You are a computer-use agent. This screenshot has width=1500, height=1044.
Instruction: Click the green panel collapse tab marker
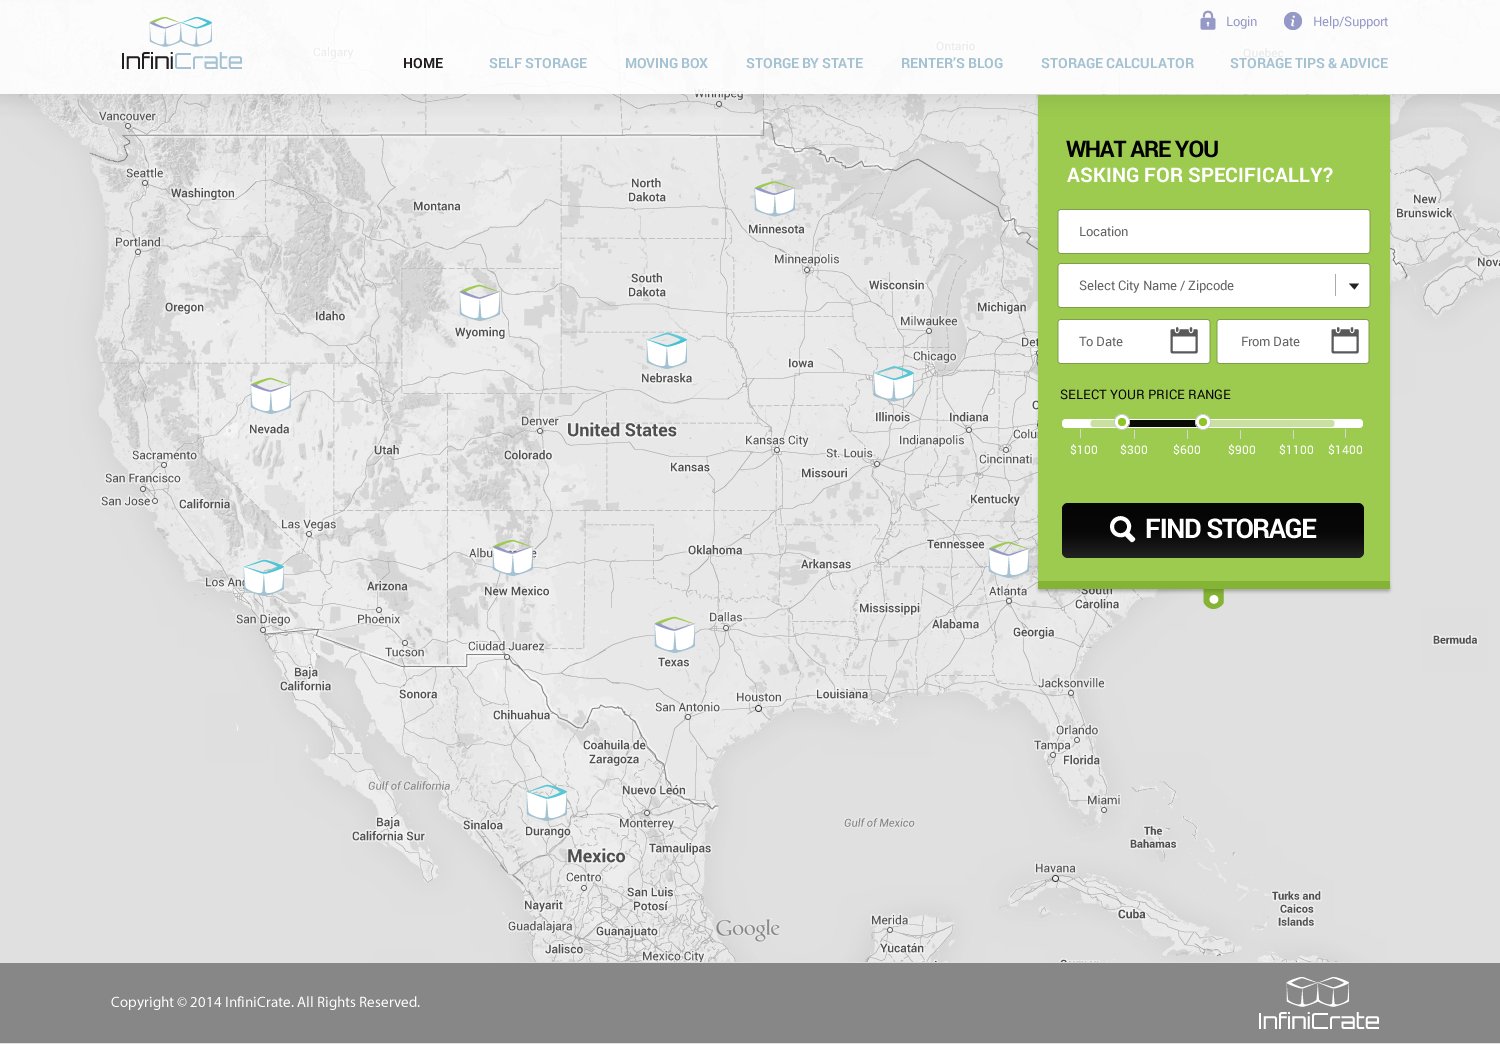1214,599
